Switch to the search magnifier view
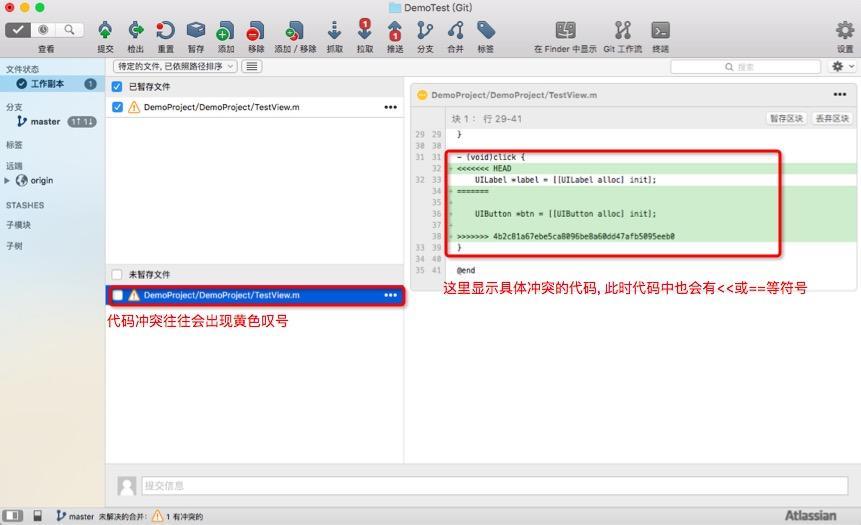 (69, 30)
